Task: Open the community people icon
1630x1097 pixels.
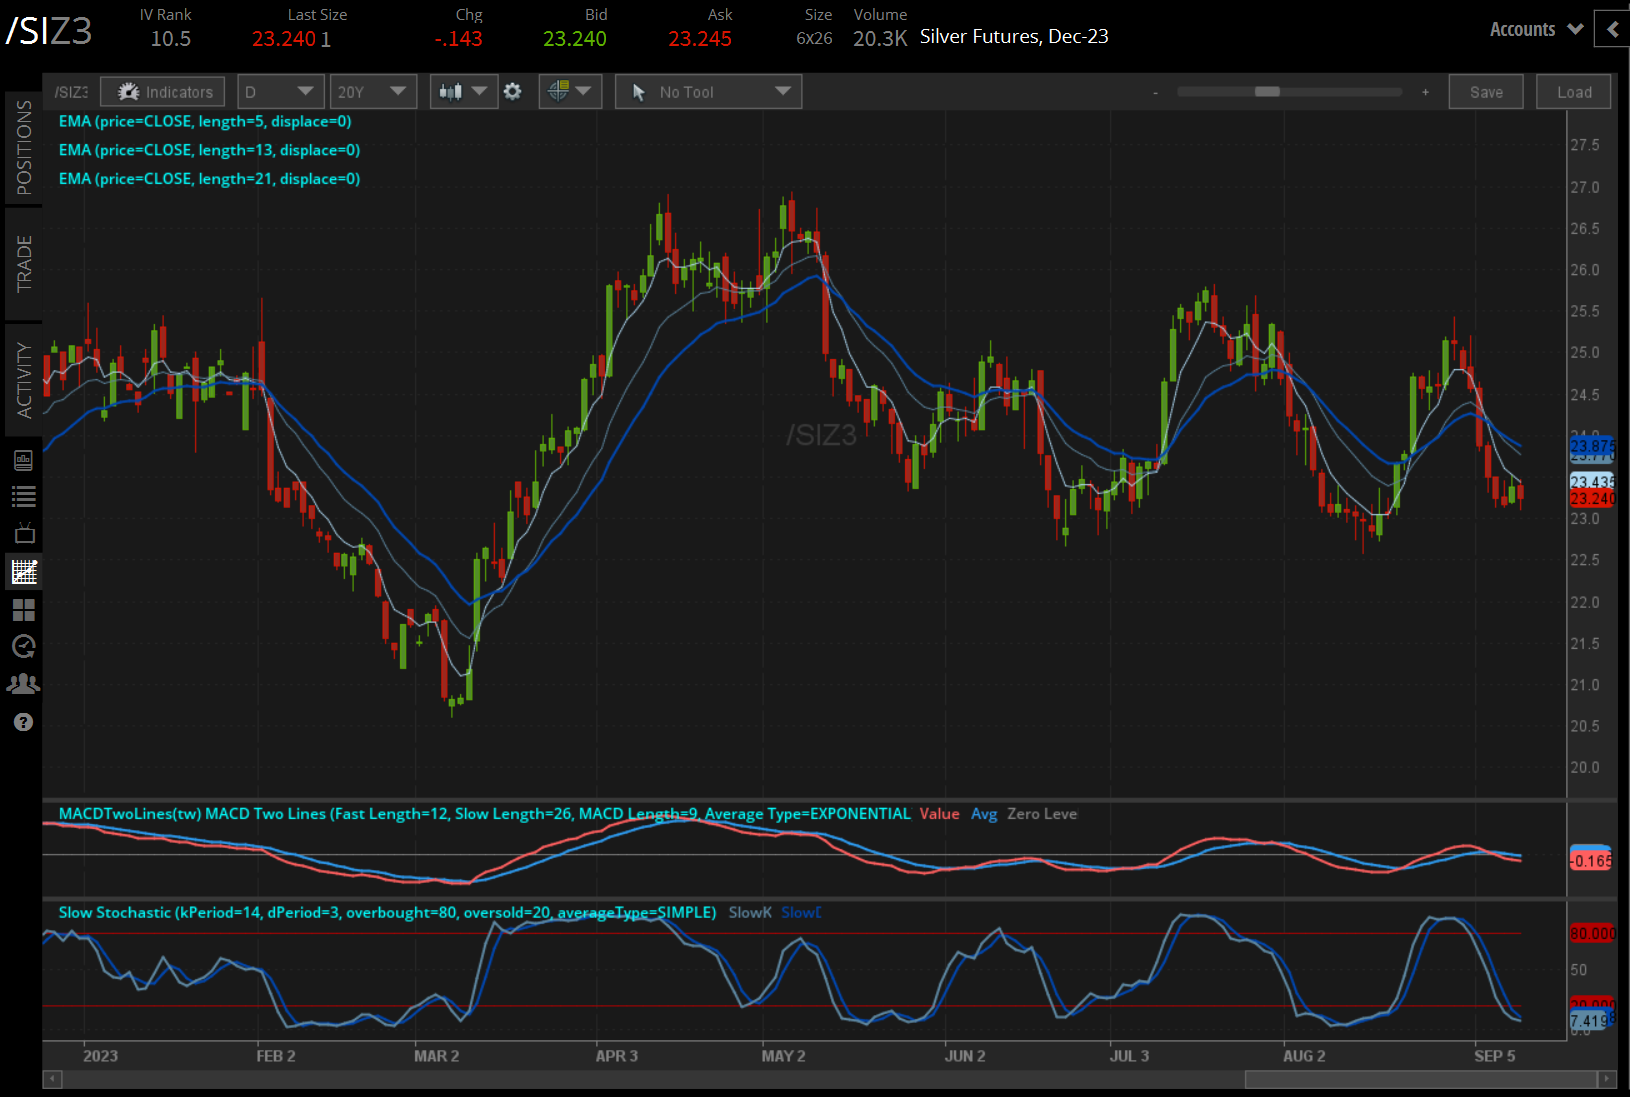Action: point(24,684)
